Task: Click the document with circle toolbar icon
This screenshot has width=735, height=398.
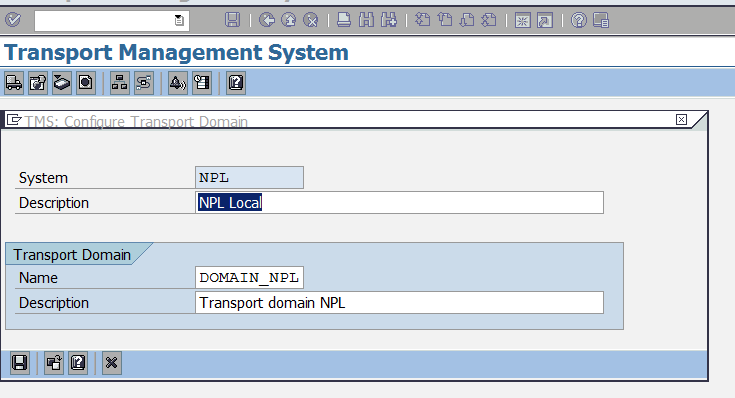Action: click(86, 83)
